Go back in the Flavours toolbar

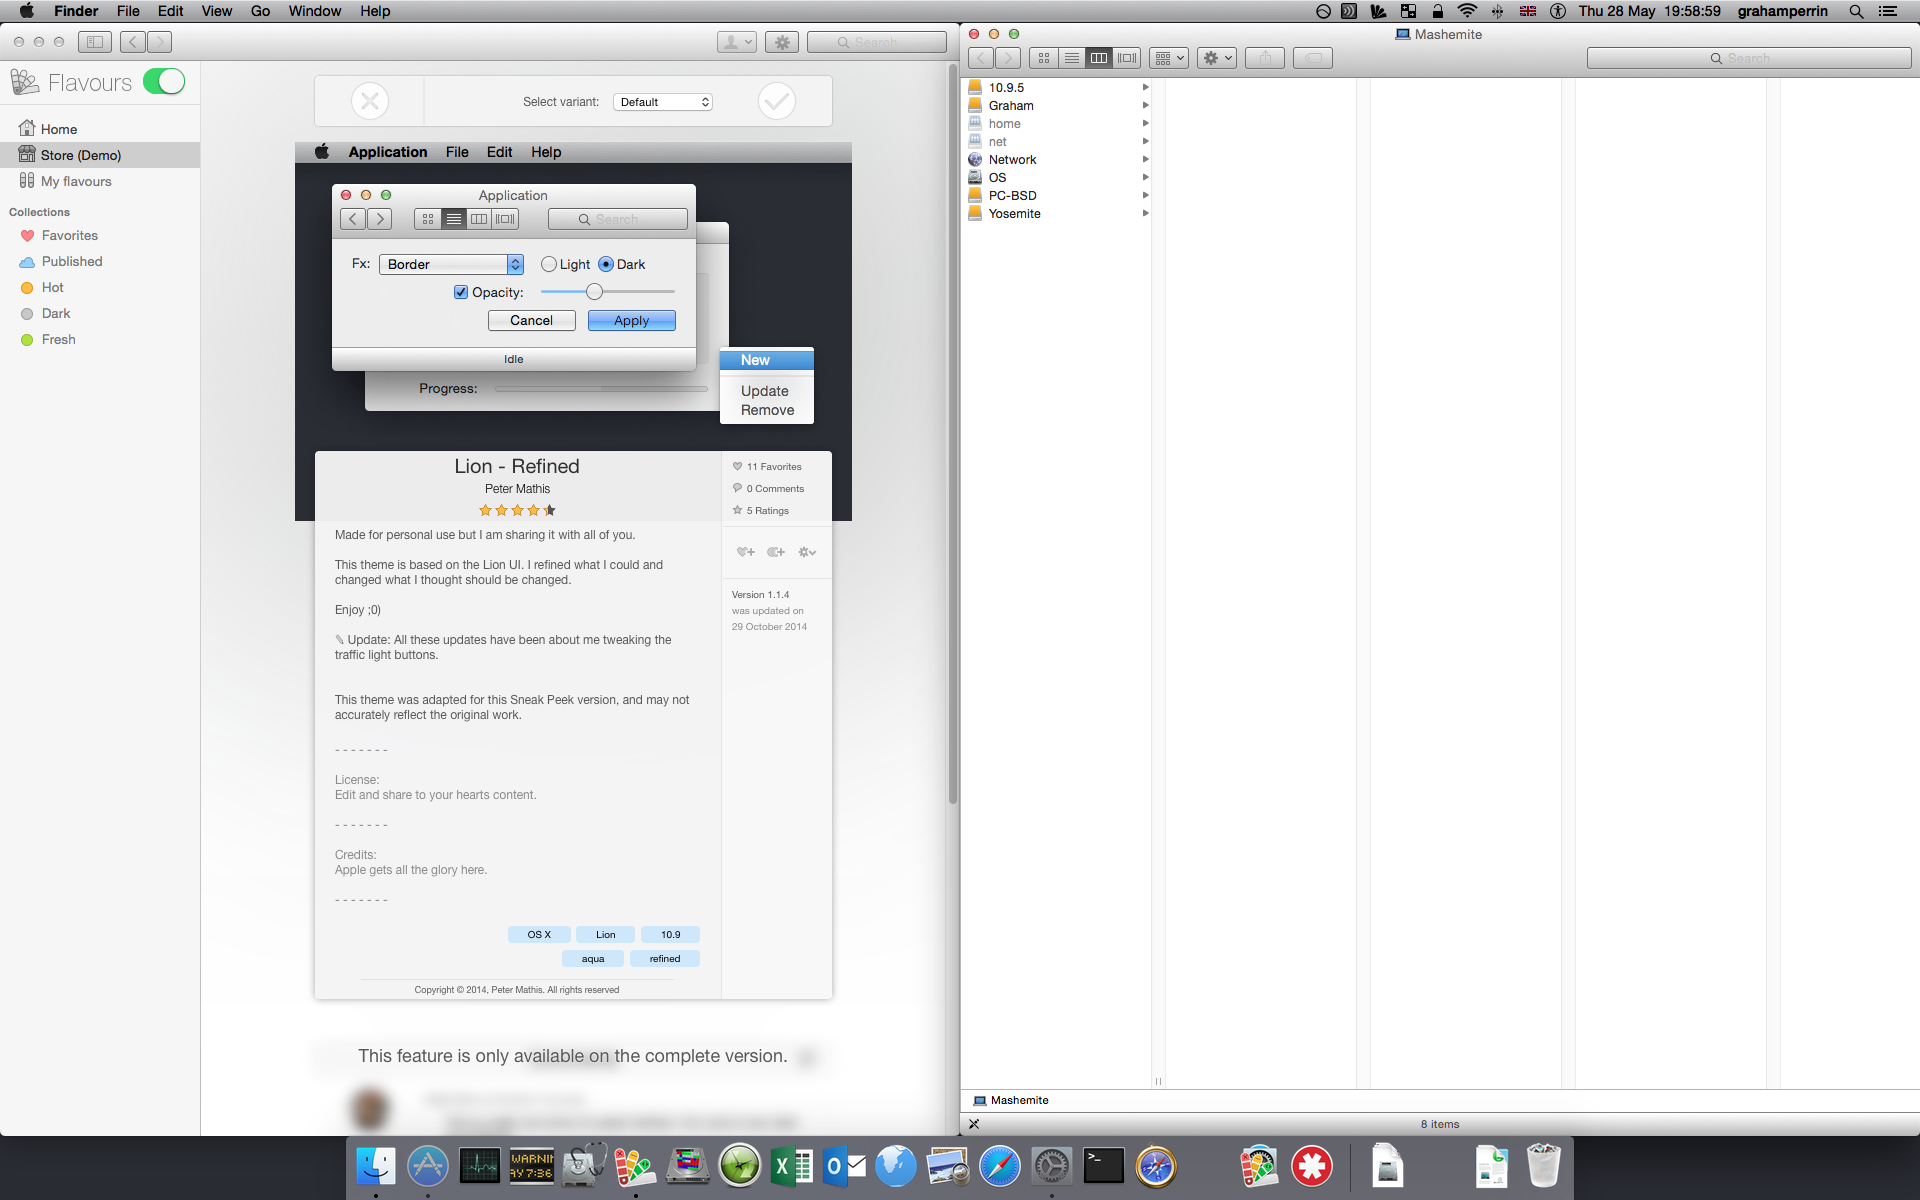(133, 42)
